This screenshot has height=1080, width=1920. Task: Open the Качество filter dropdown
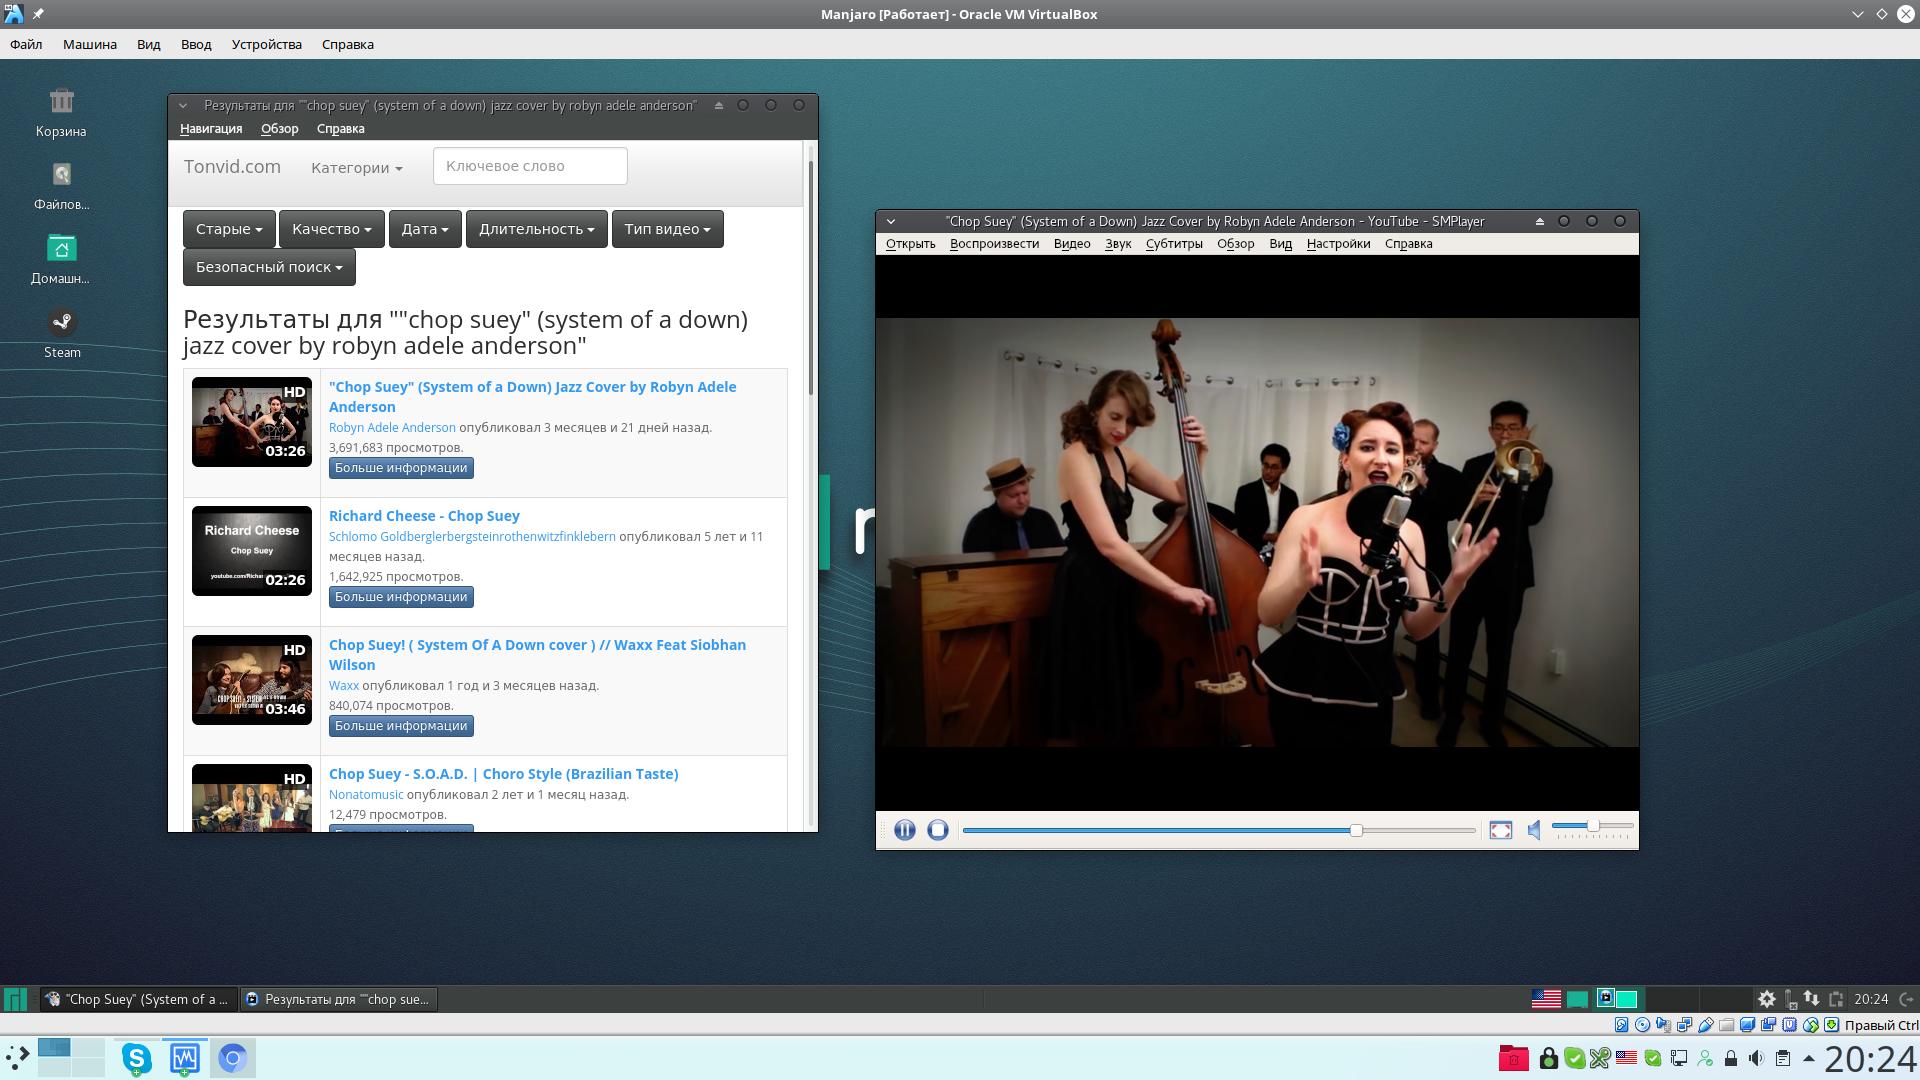(332, 229)
